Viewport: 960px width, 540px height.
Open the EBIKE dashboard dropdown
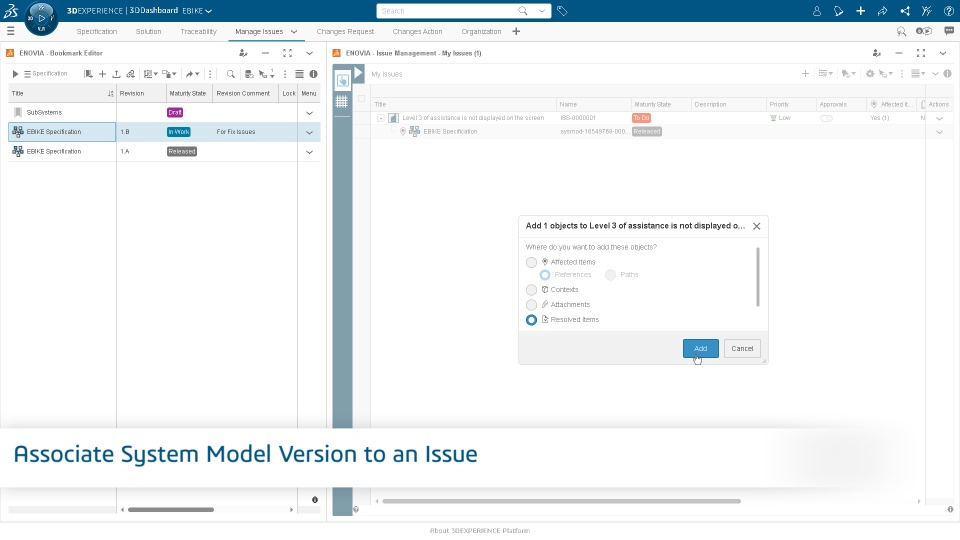tap(209, 11)
